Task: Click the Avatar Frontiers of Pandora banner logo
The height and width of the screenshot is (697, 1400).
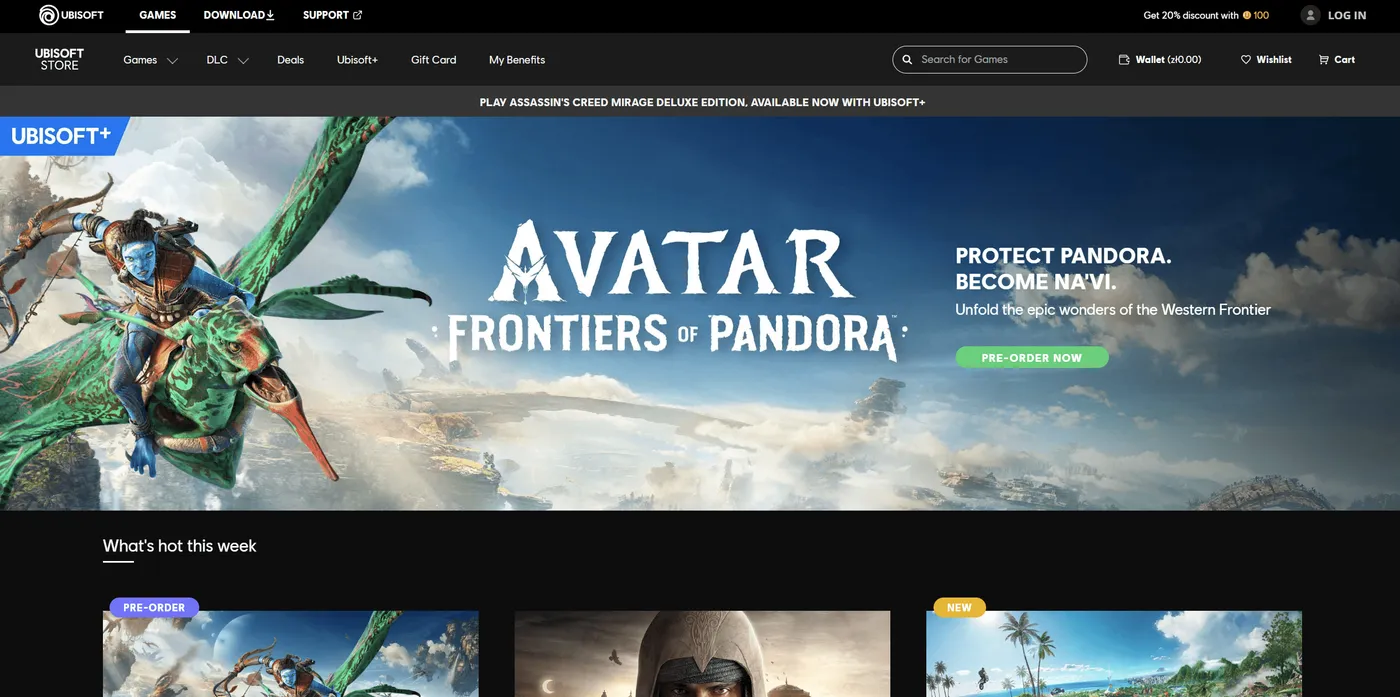Action: click(670, 292)
